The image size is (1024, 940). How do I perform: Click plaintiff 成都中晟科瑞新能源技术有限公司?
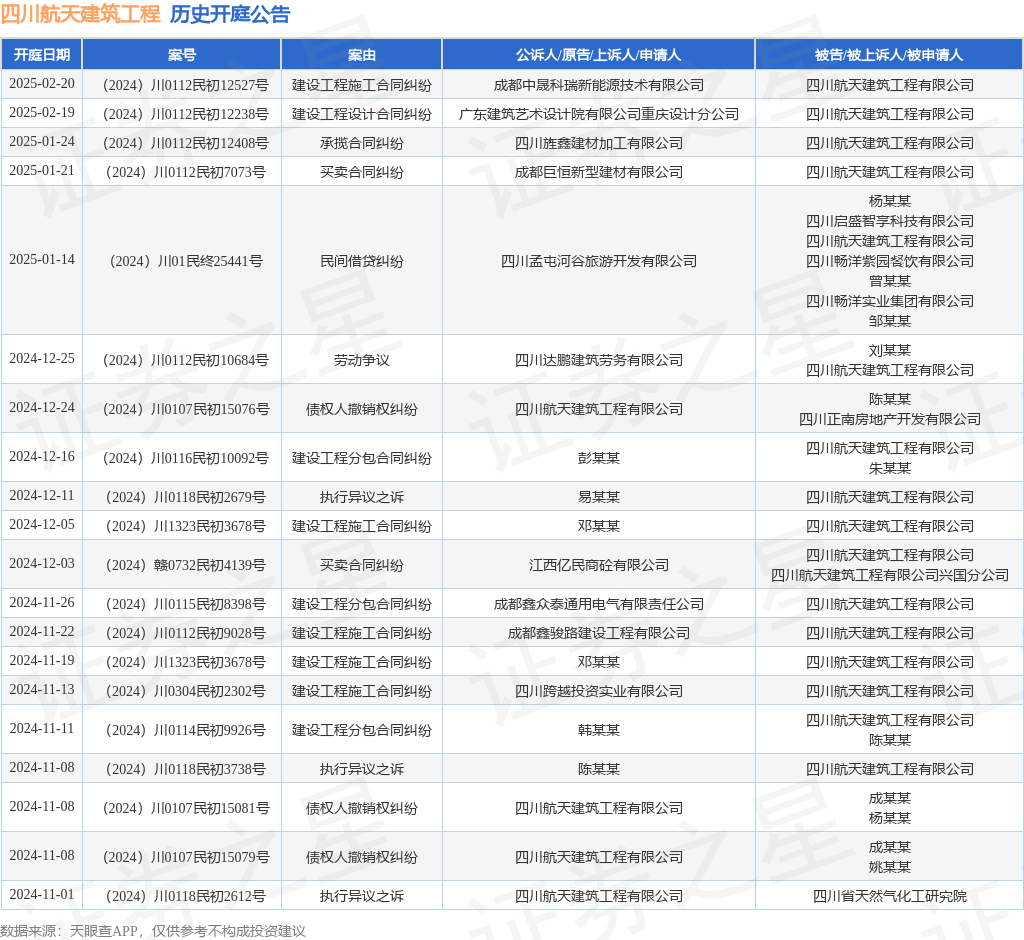coord(598,85)
